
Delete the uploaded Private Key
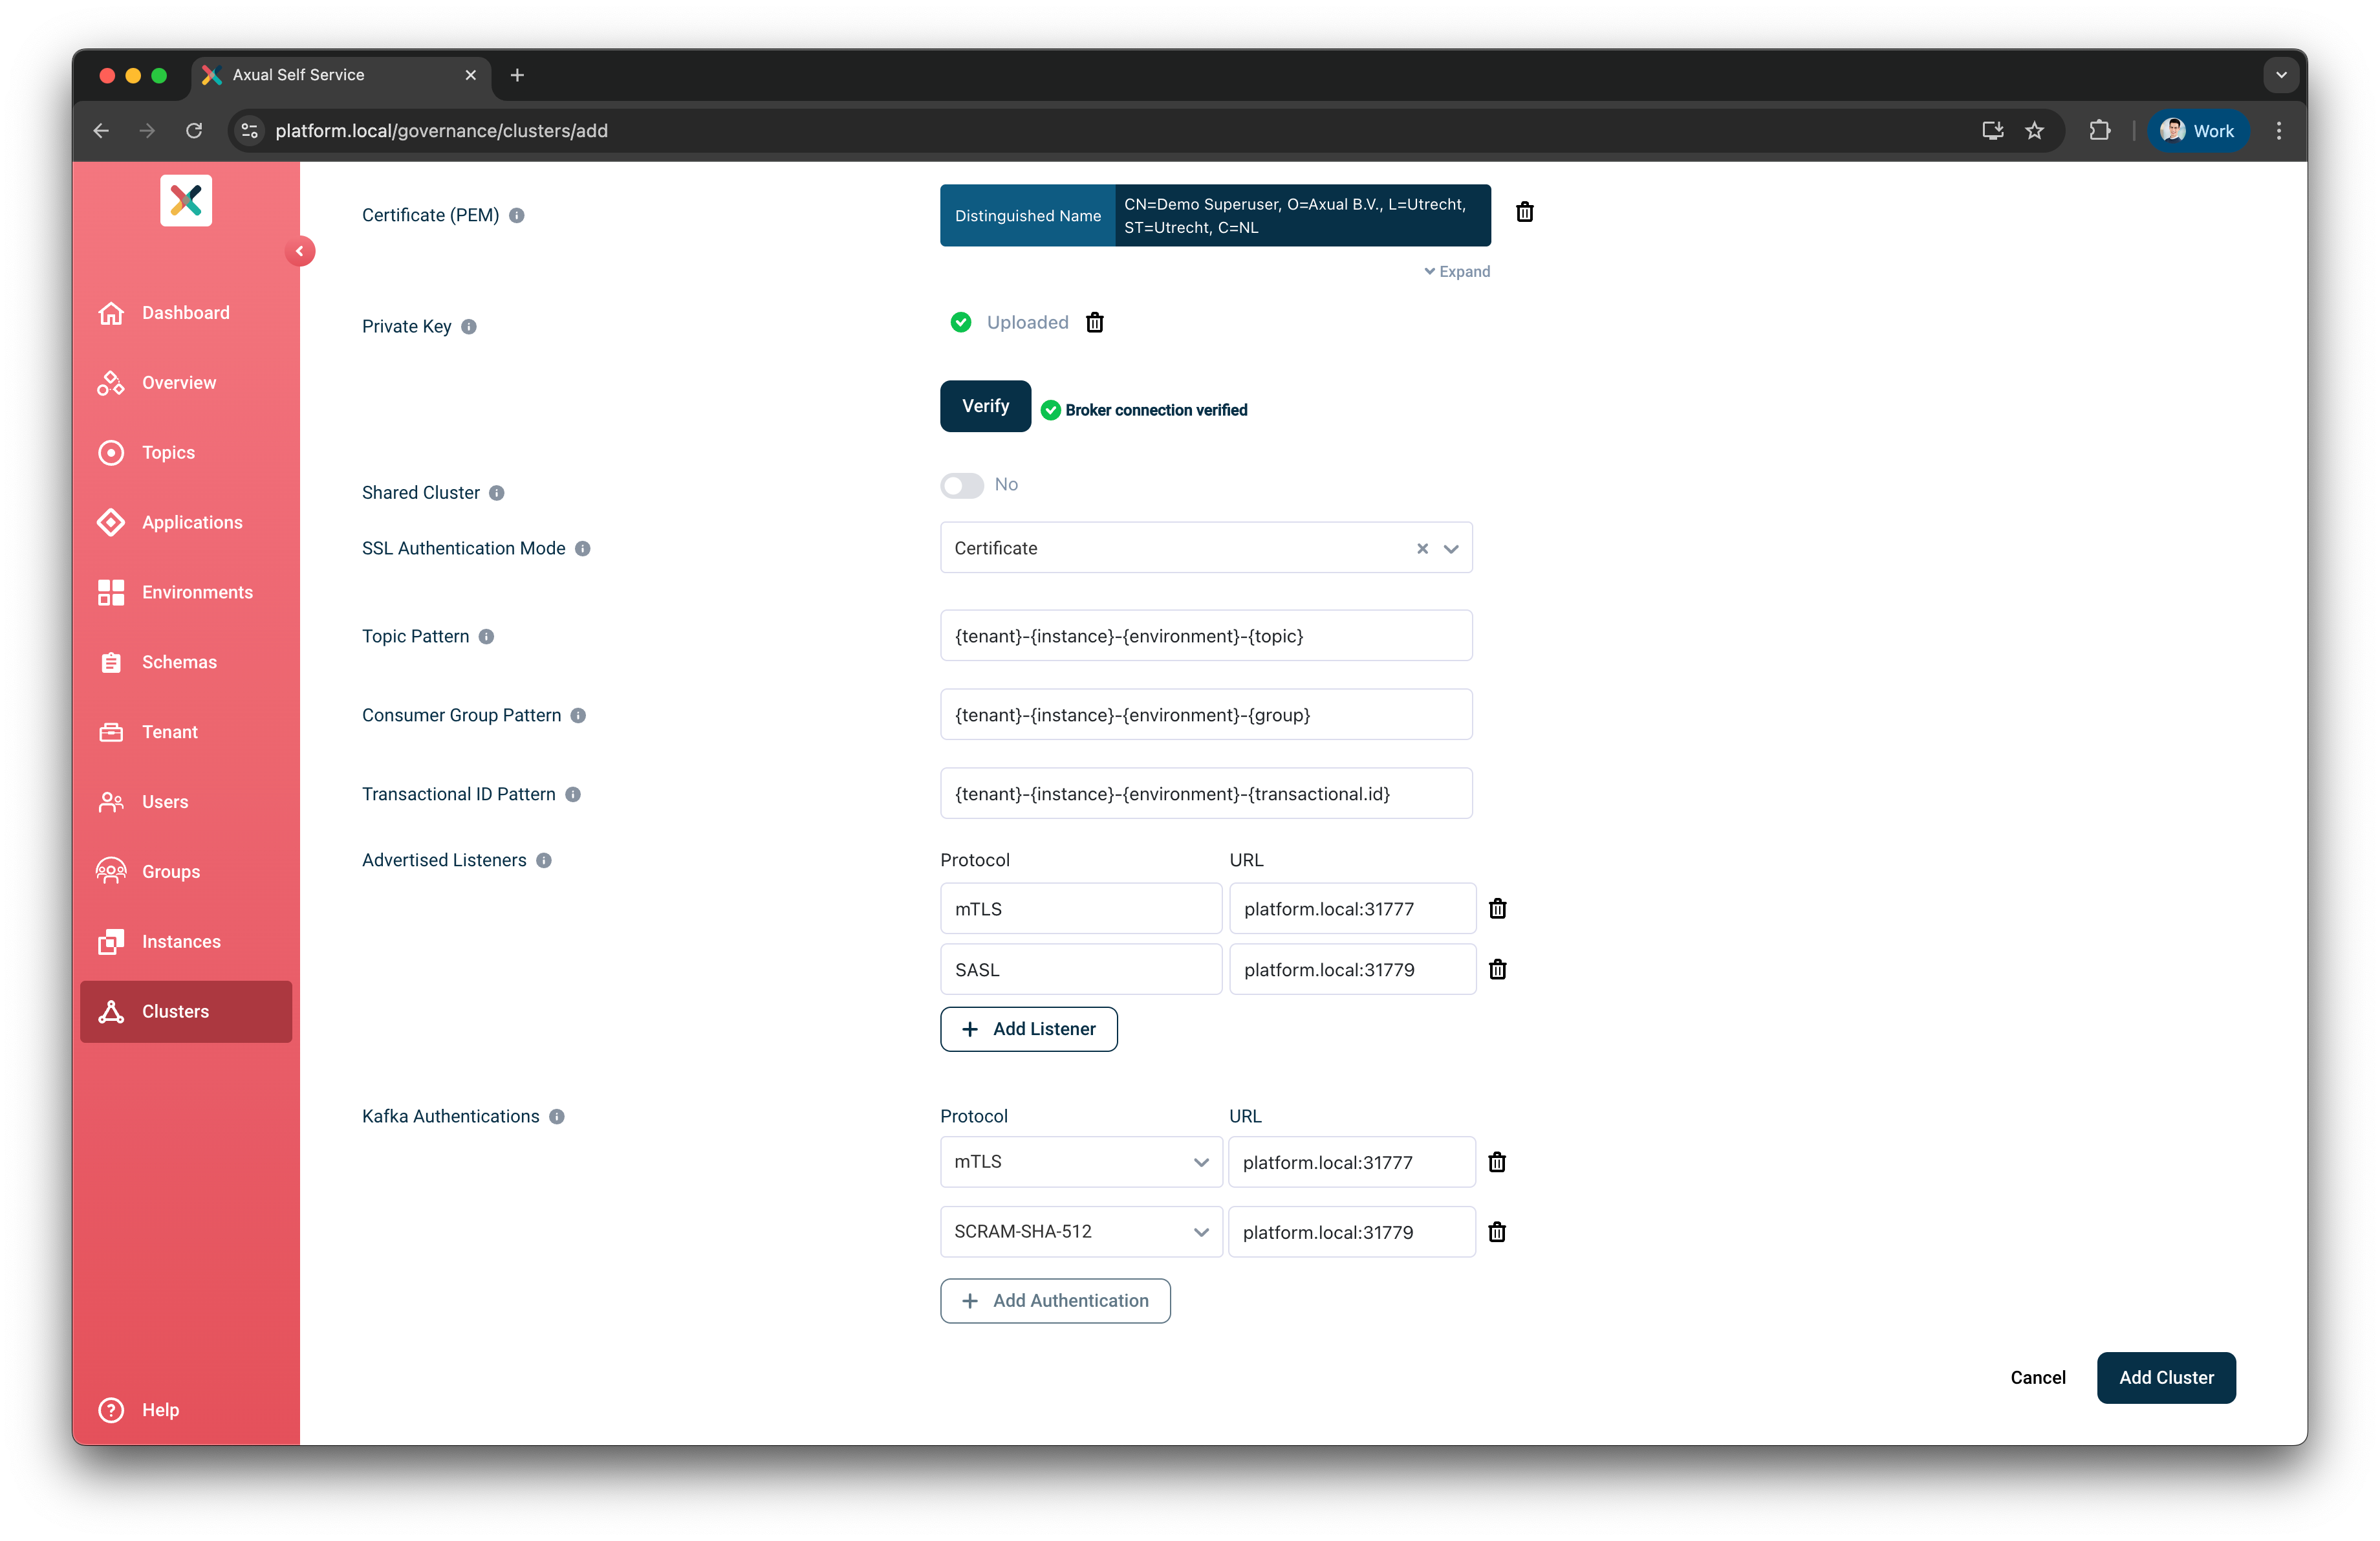[x=1095, y=322]
